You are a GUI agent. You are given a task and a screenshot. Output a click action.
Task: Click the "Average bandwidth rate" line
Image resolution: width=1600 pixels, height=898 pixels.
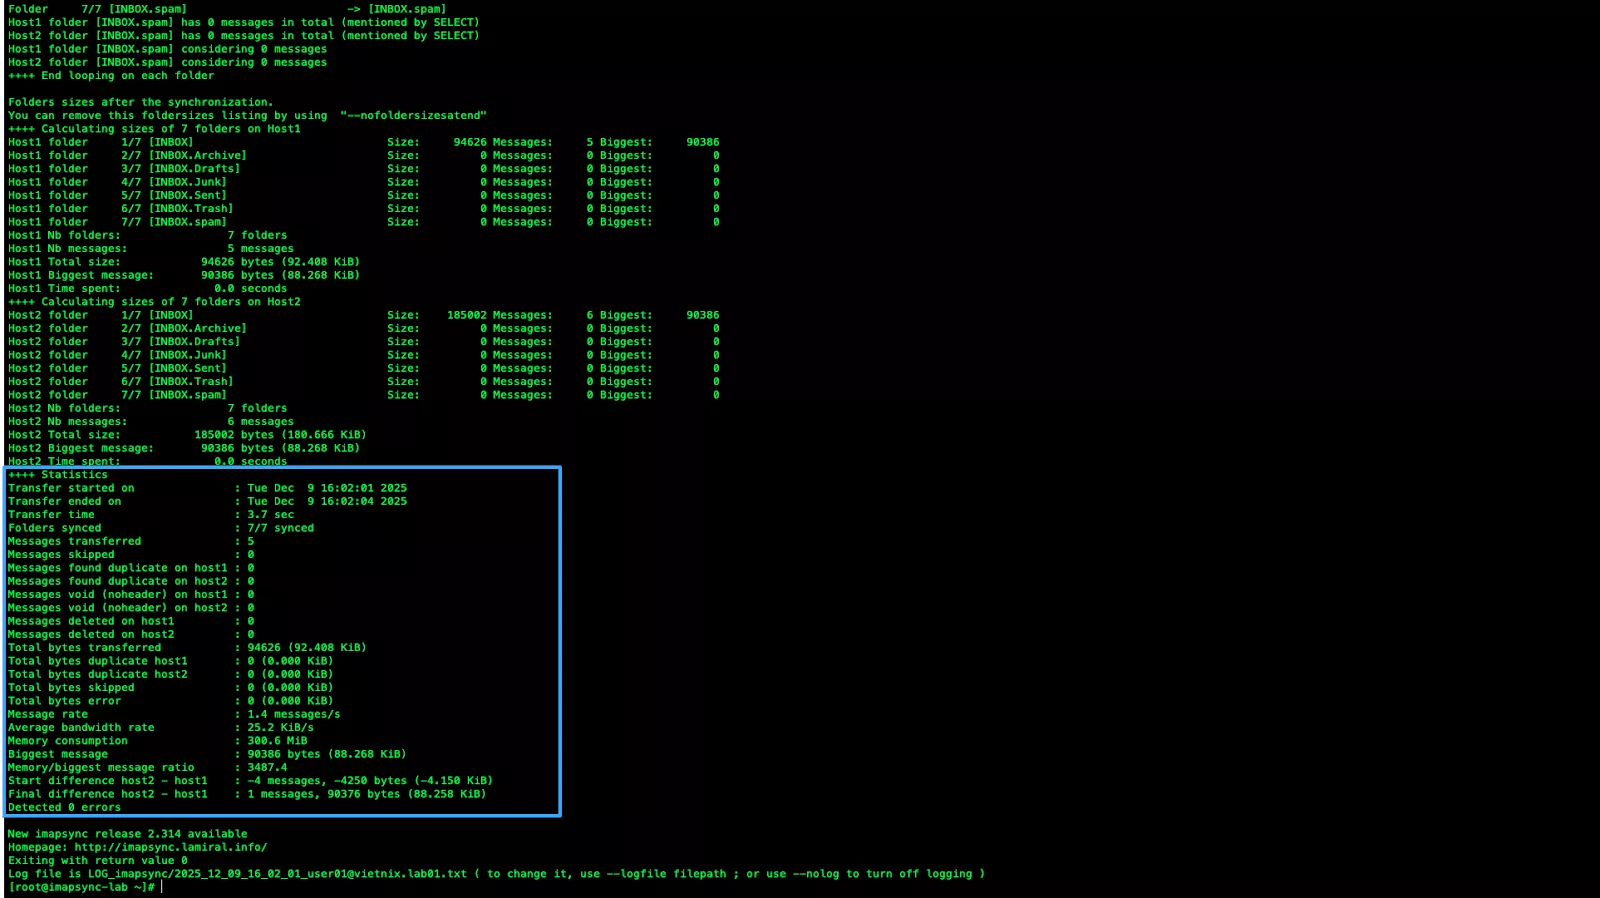pyautogui.click(x=81, y=728)
